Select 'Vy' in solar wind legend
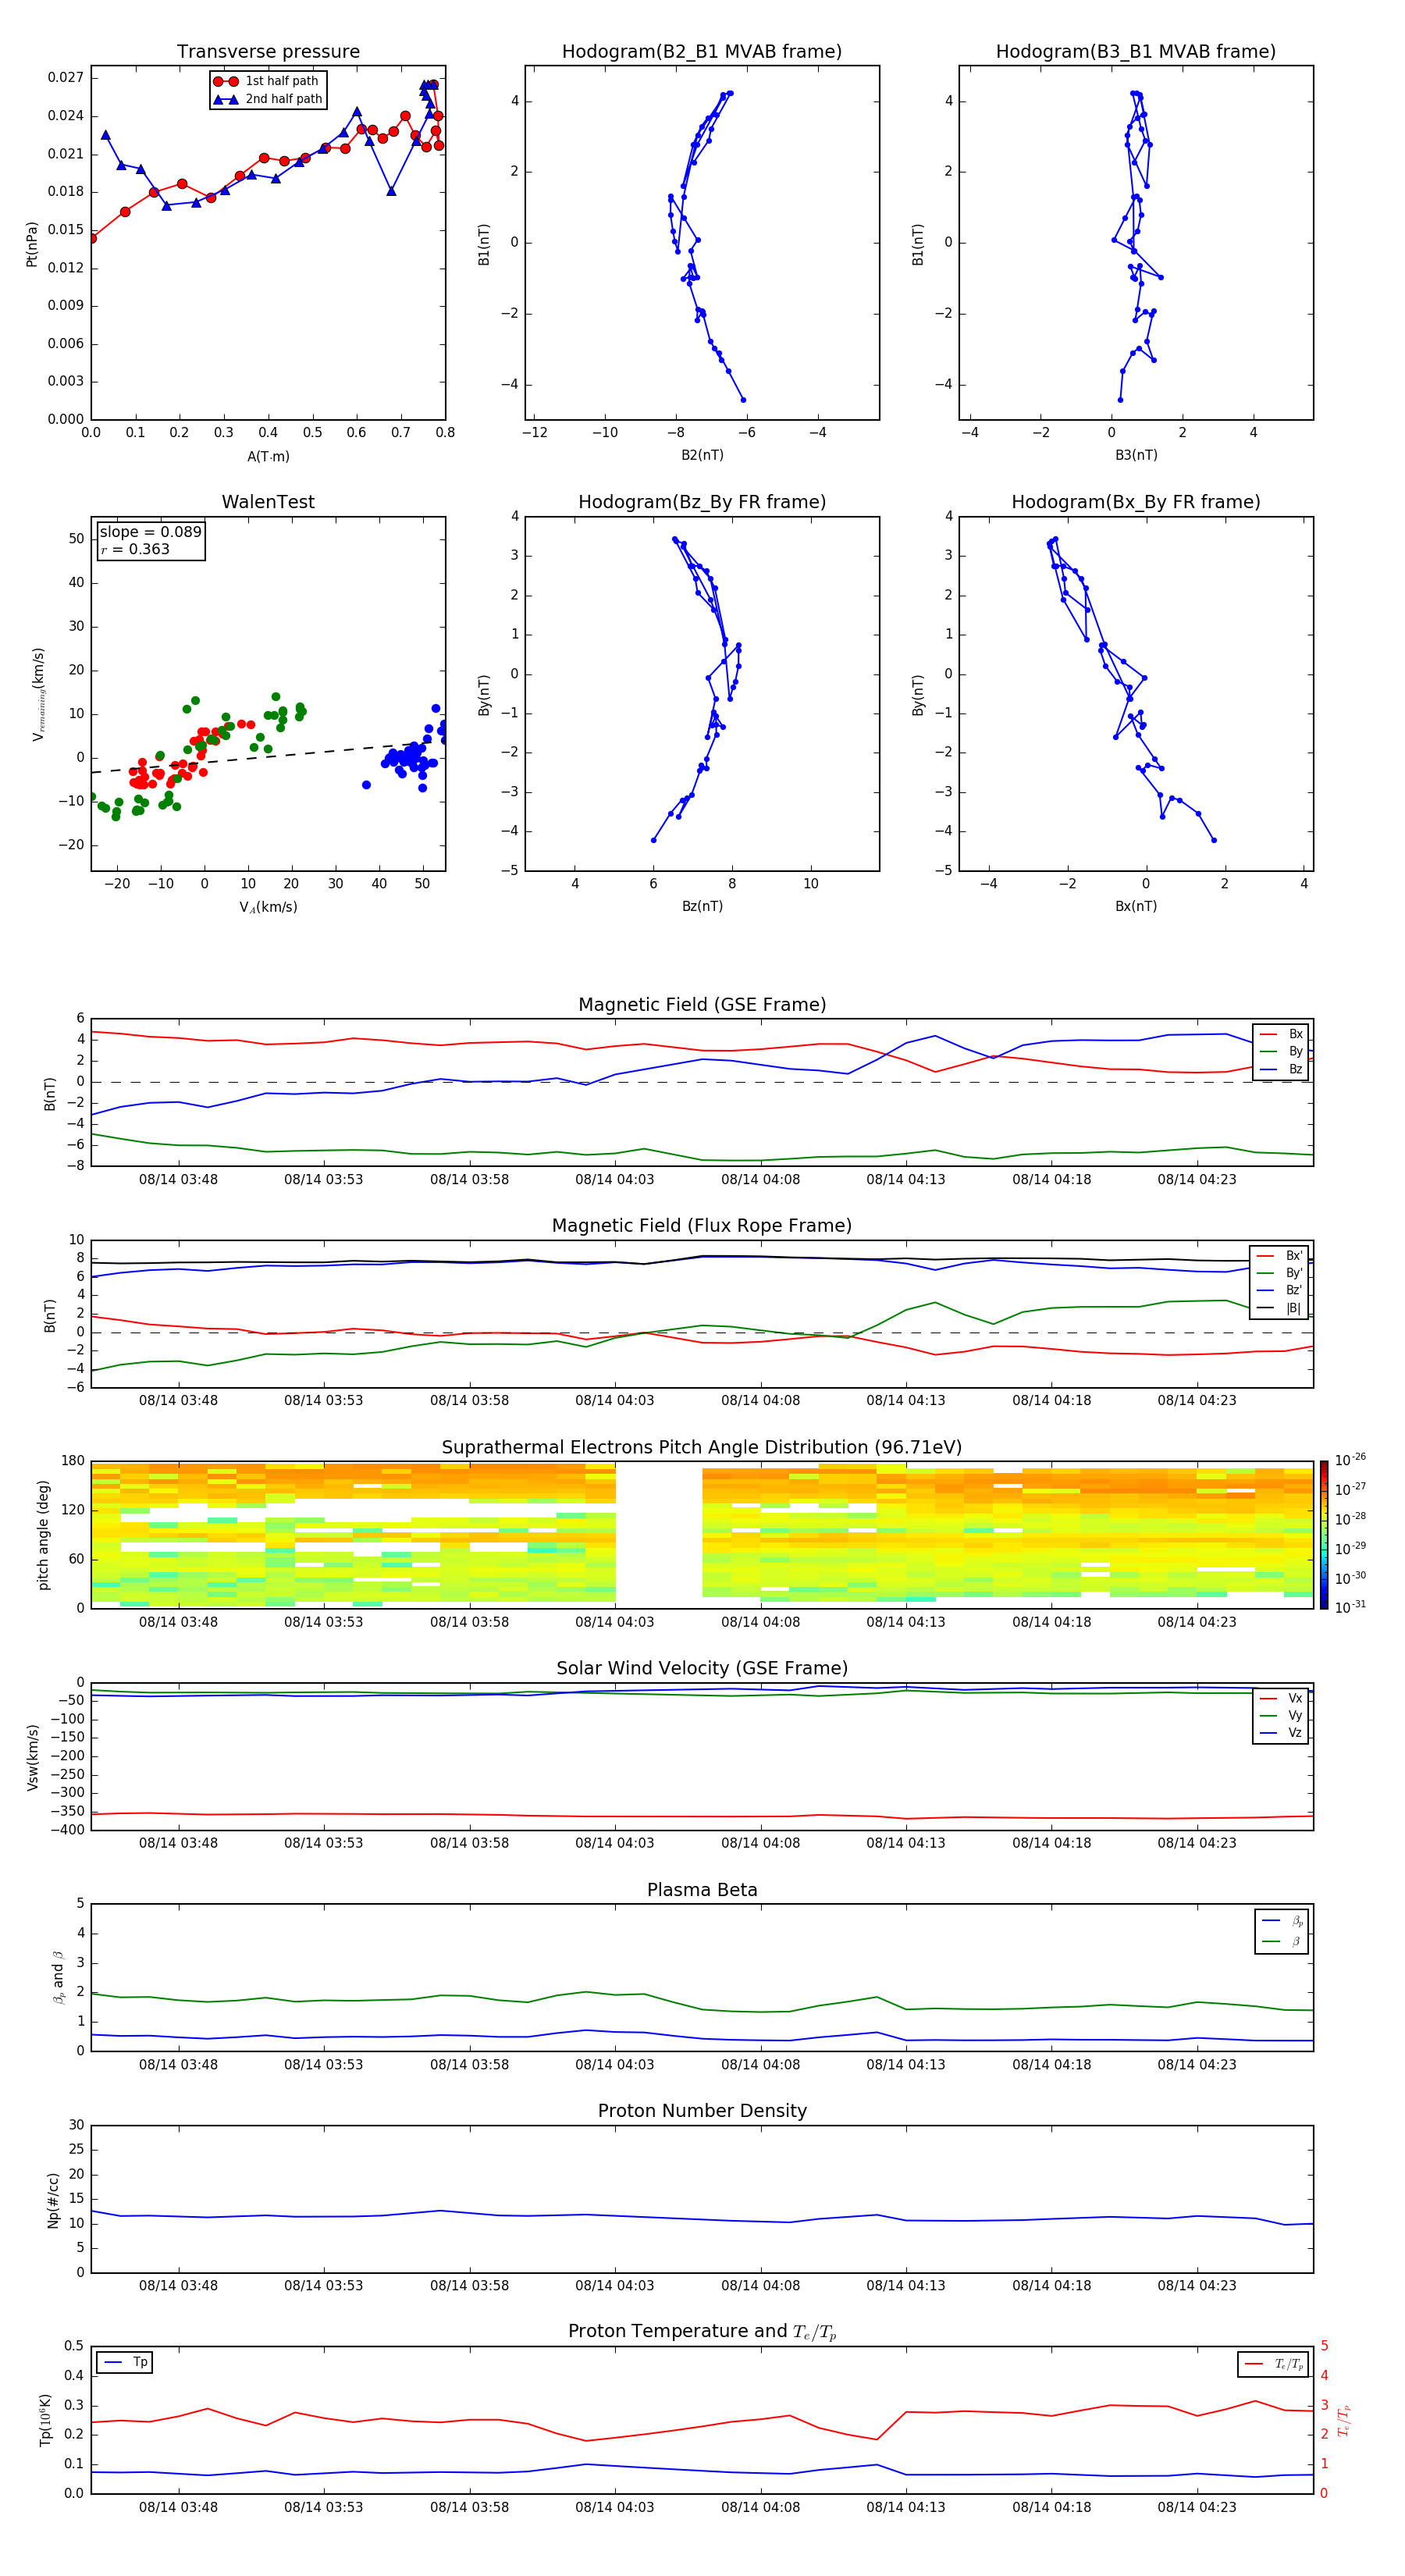1405x2576 pixels. point(1281,1716)
